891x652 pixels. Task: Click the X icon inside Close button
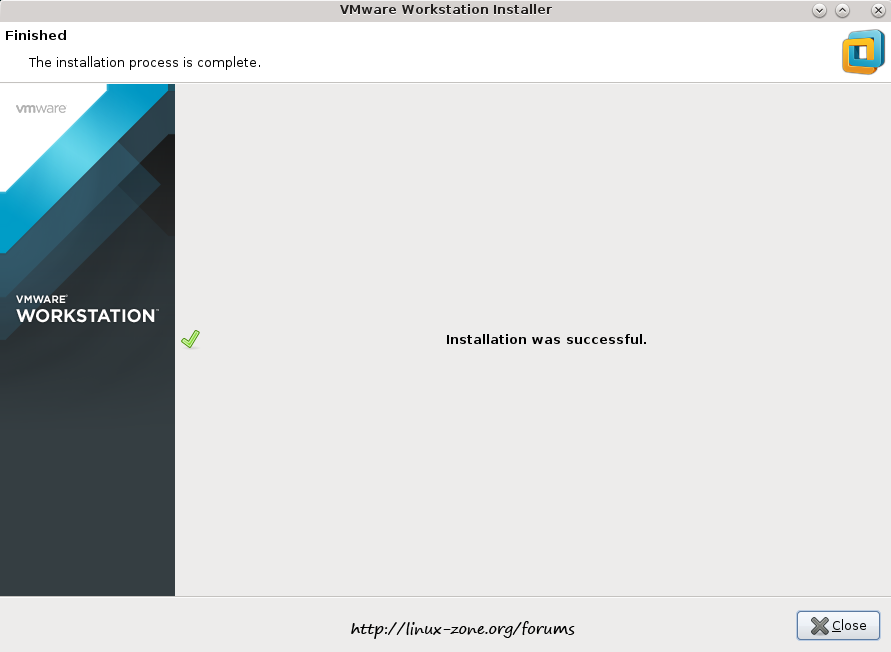[819, 626]
